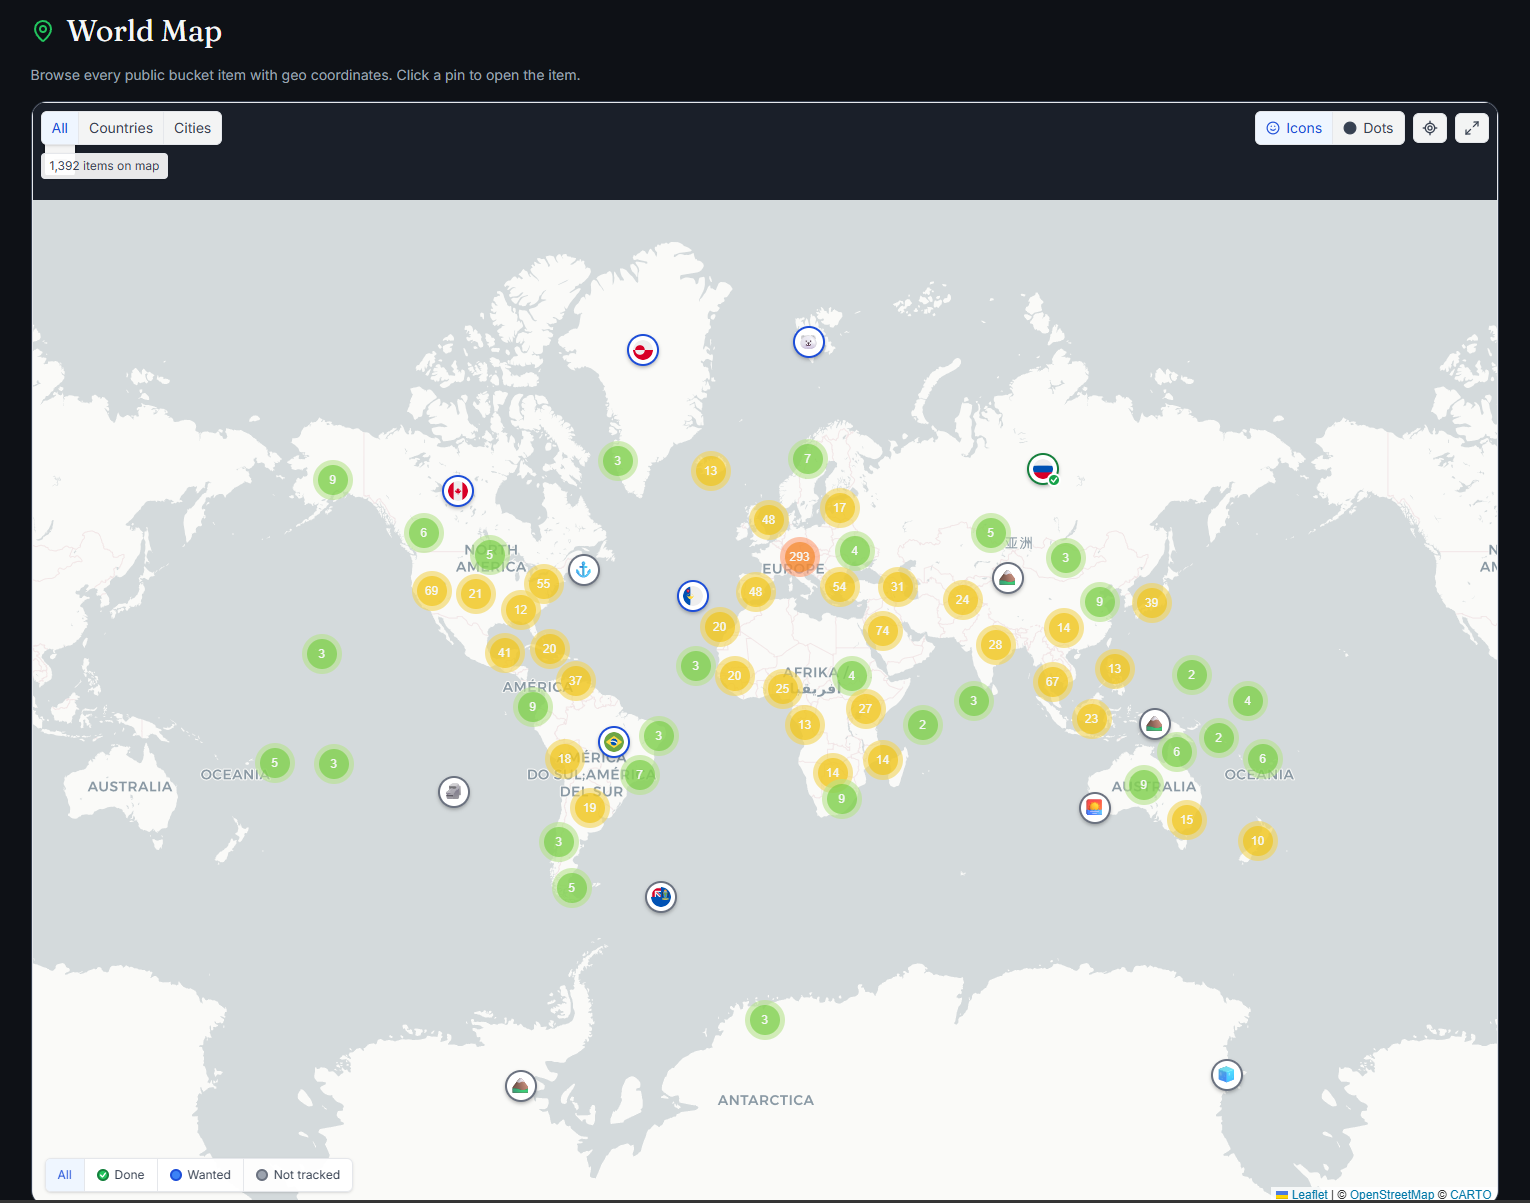Image resolution: width=1530 pixels, height=1203 pixels.
Task: Expand the 48 cluster over British Isles
Action: 769,520
